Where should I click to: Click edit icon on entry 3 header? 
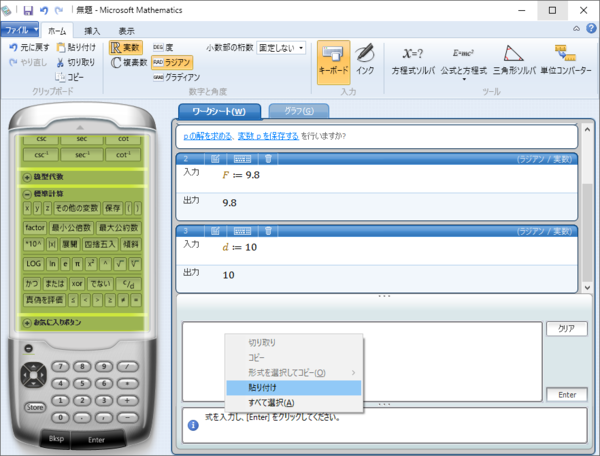click(x=215, y=231)
